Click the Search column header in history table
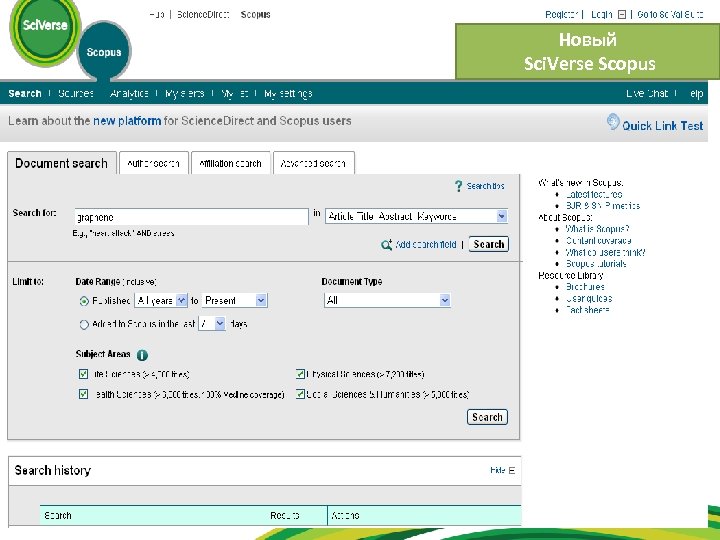Viewport: 720px width, 540px height. (58, 516)
